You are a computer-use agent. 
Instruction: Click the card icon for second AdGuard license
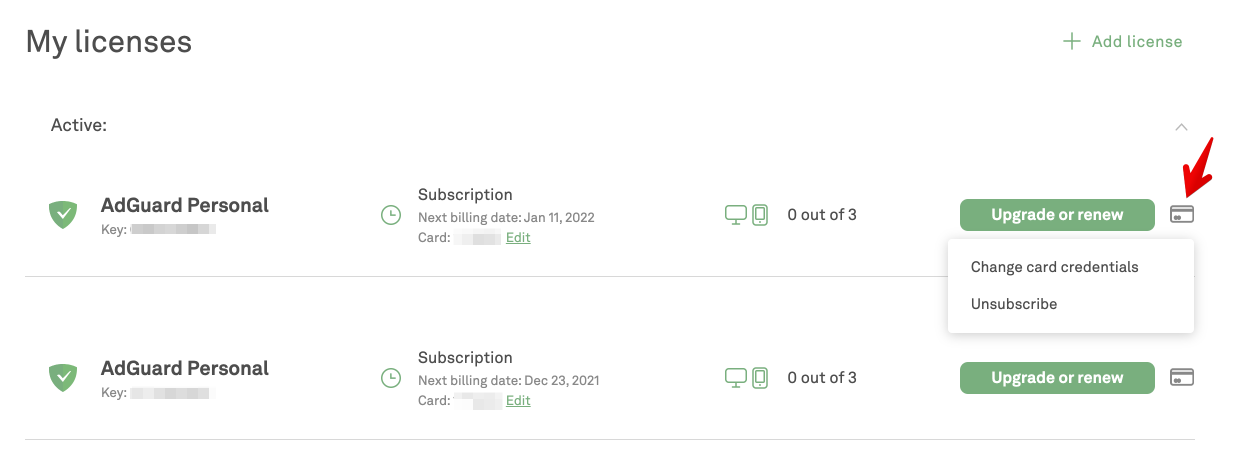(1182, 377)
